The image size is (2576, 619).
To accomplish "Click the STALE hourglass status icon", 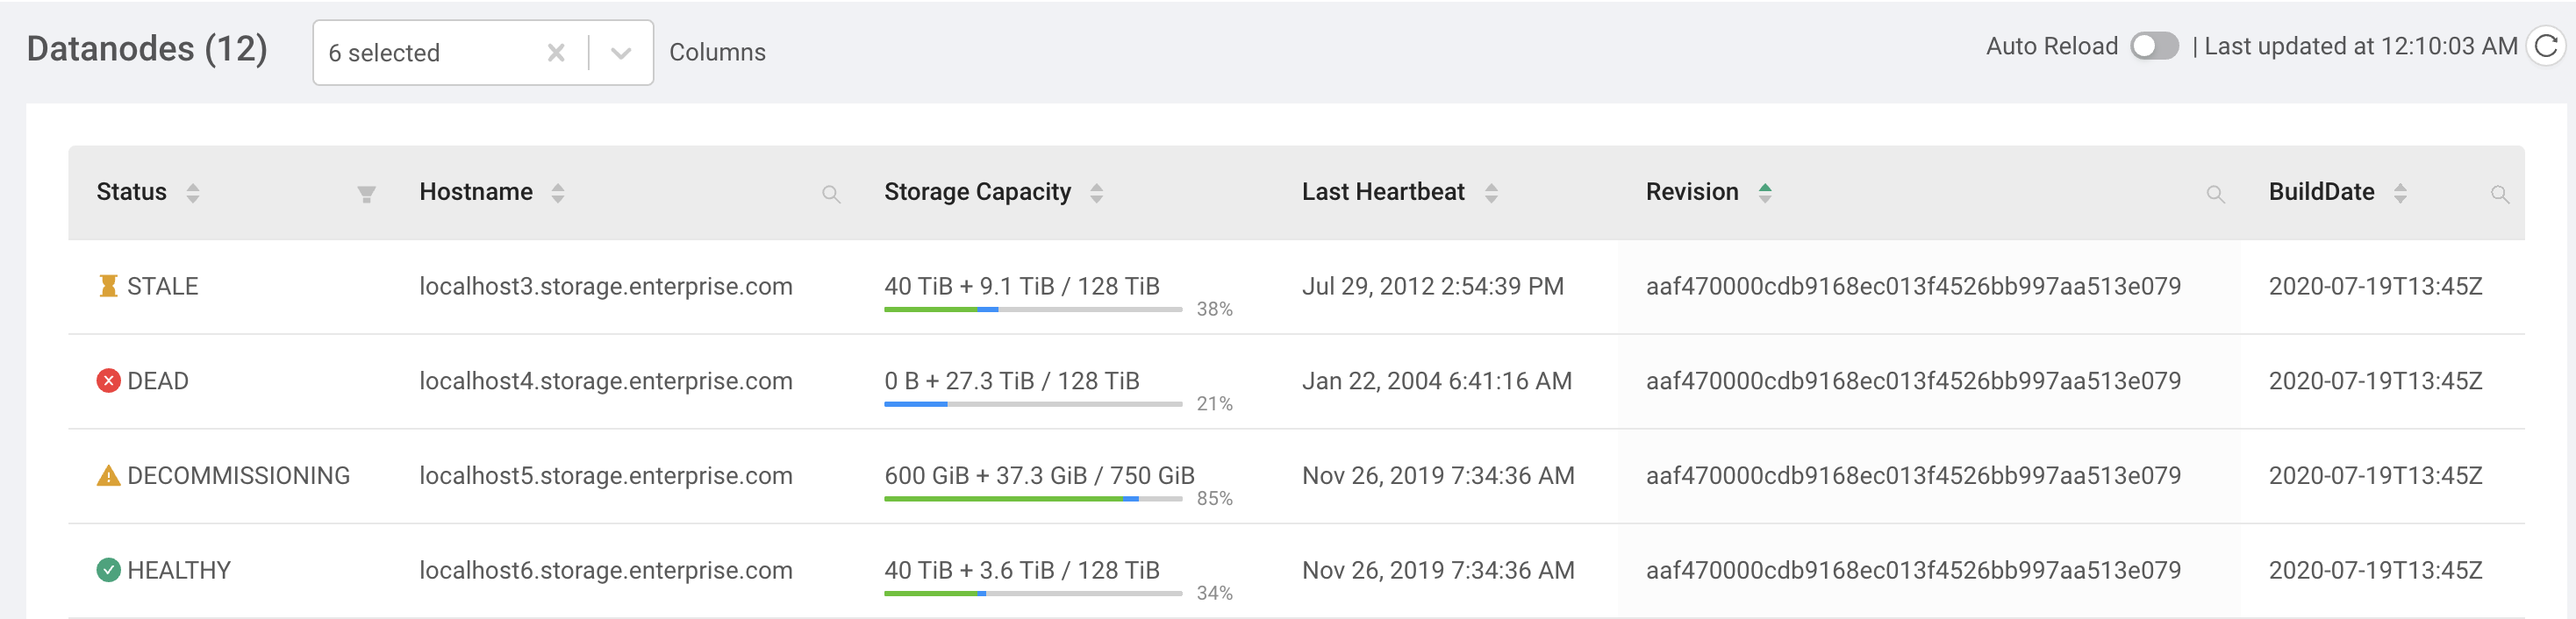I will click(108, 287).
